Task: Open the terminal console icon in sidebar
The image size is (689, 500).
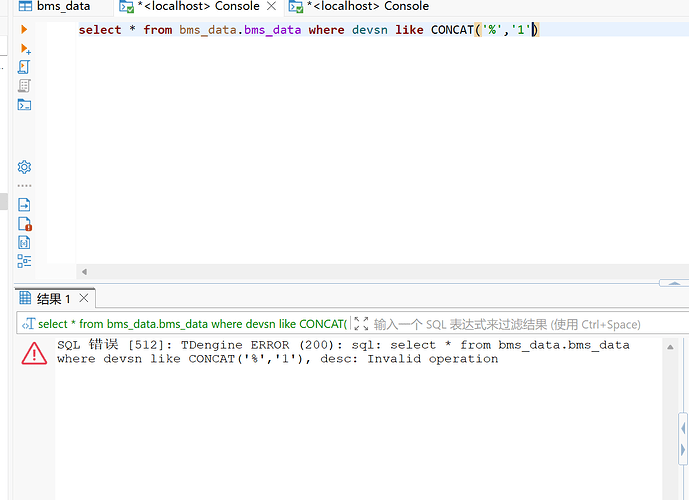Action: (x=24, y=105)
